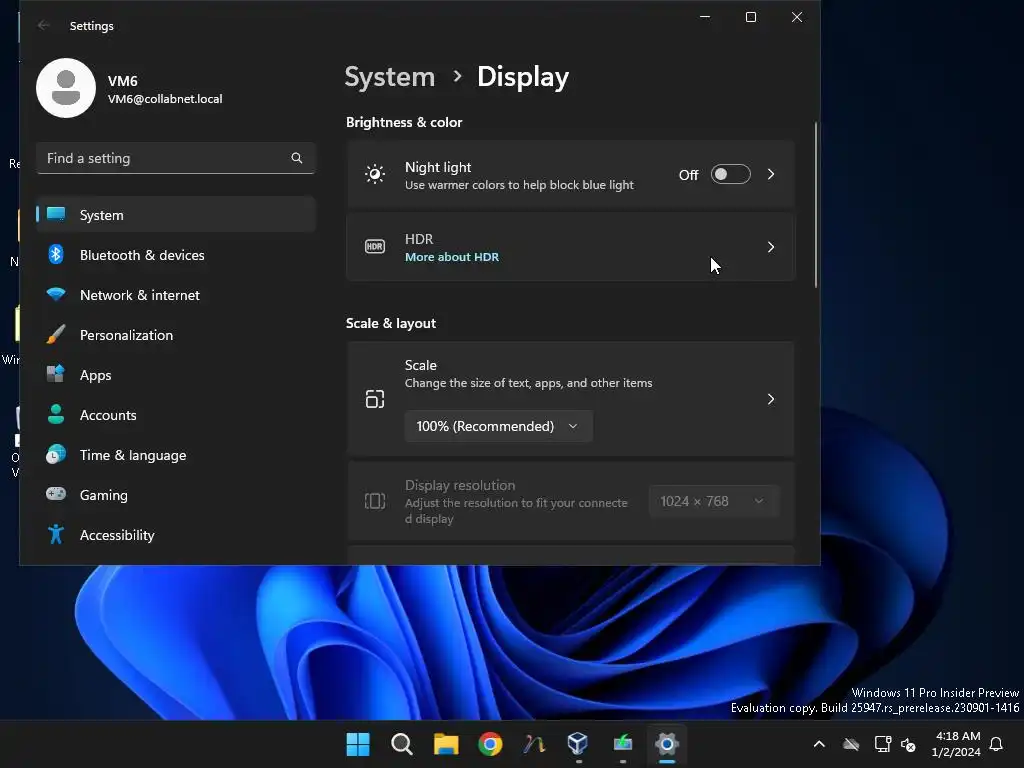
Task: Open the Scale details chevron
Action: click(771, 399)
